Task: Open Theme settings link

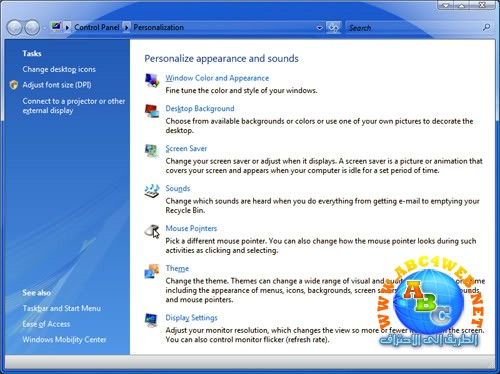Action: click(x=177, y=268)
